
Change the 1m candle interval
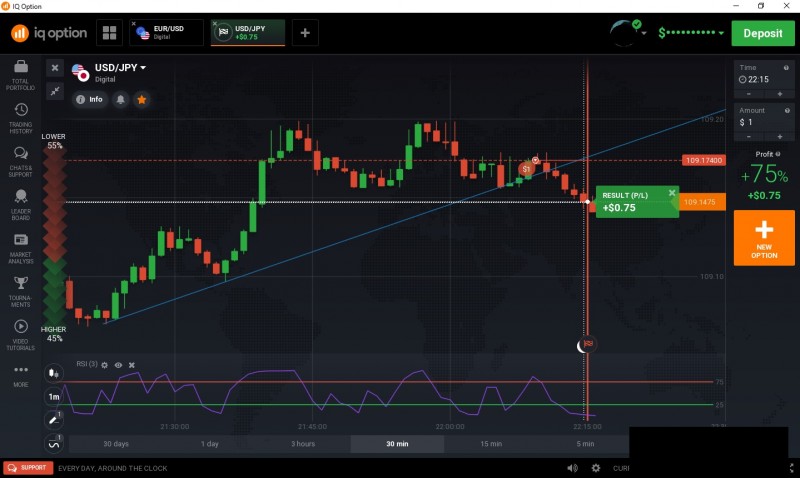[x=54, y=397]
